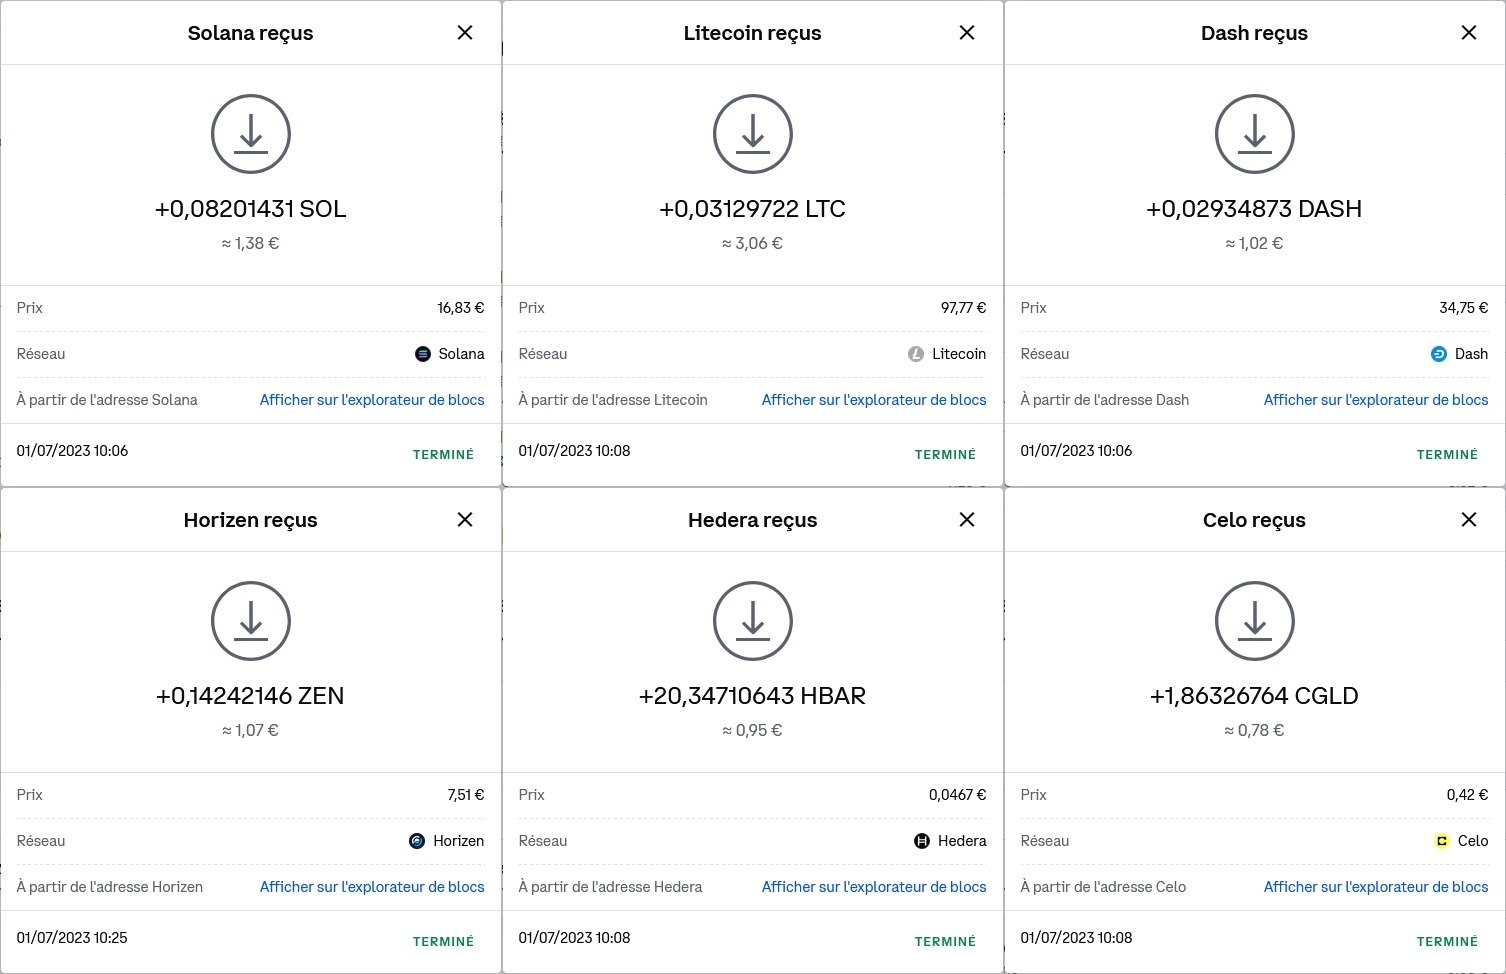Click the À partir de l'adresse Dash label
The width and height of the screenshot is (1506, 974).
point(1105,400)
